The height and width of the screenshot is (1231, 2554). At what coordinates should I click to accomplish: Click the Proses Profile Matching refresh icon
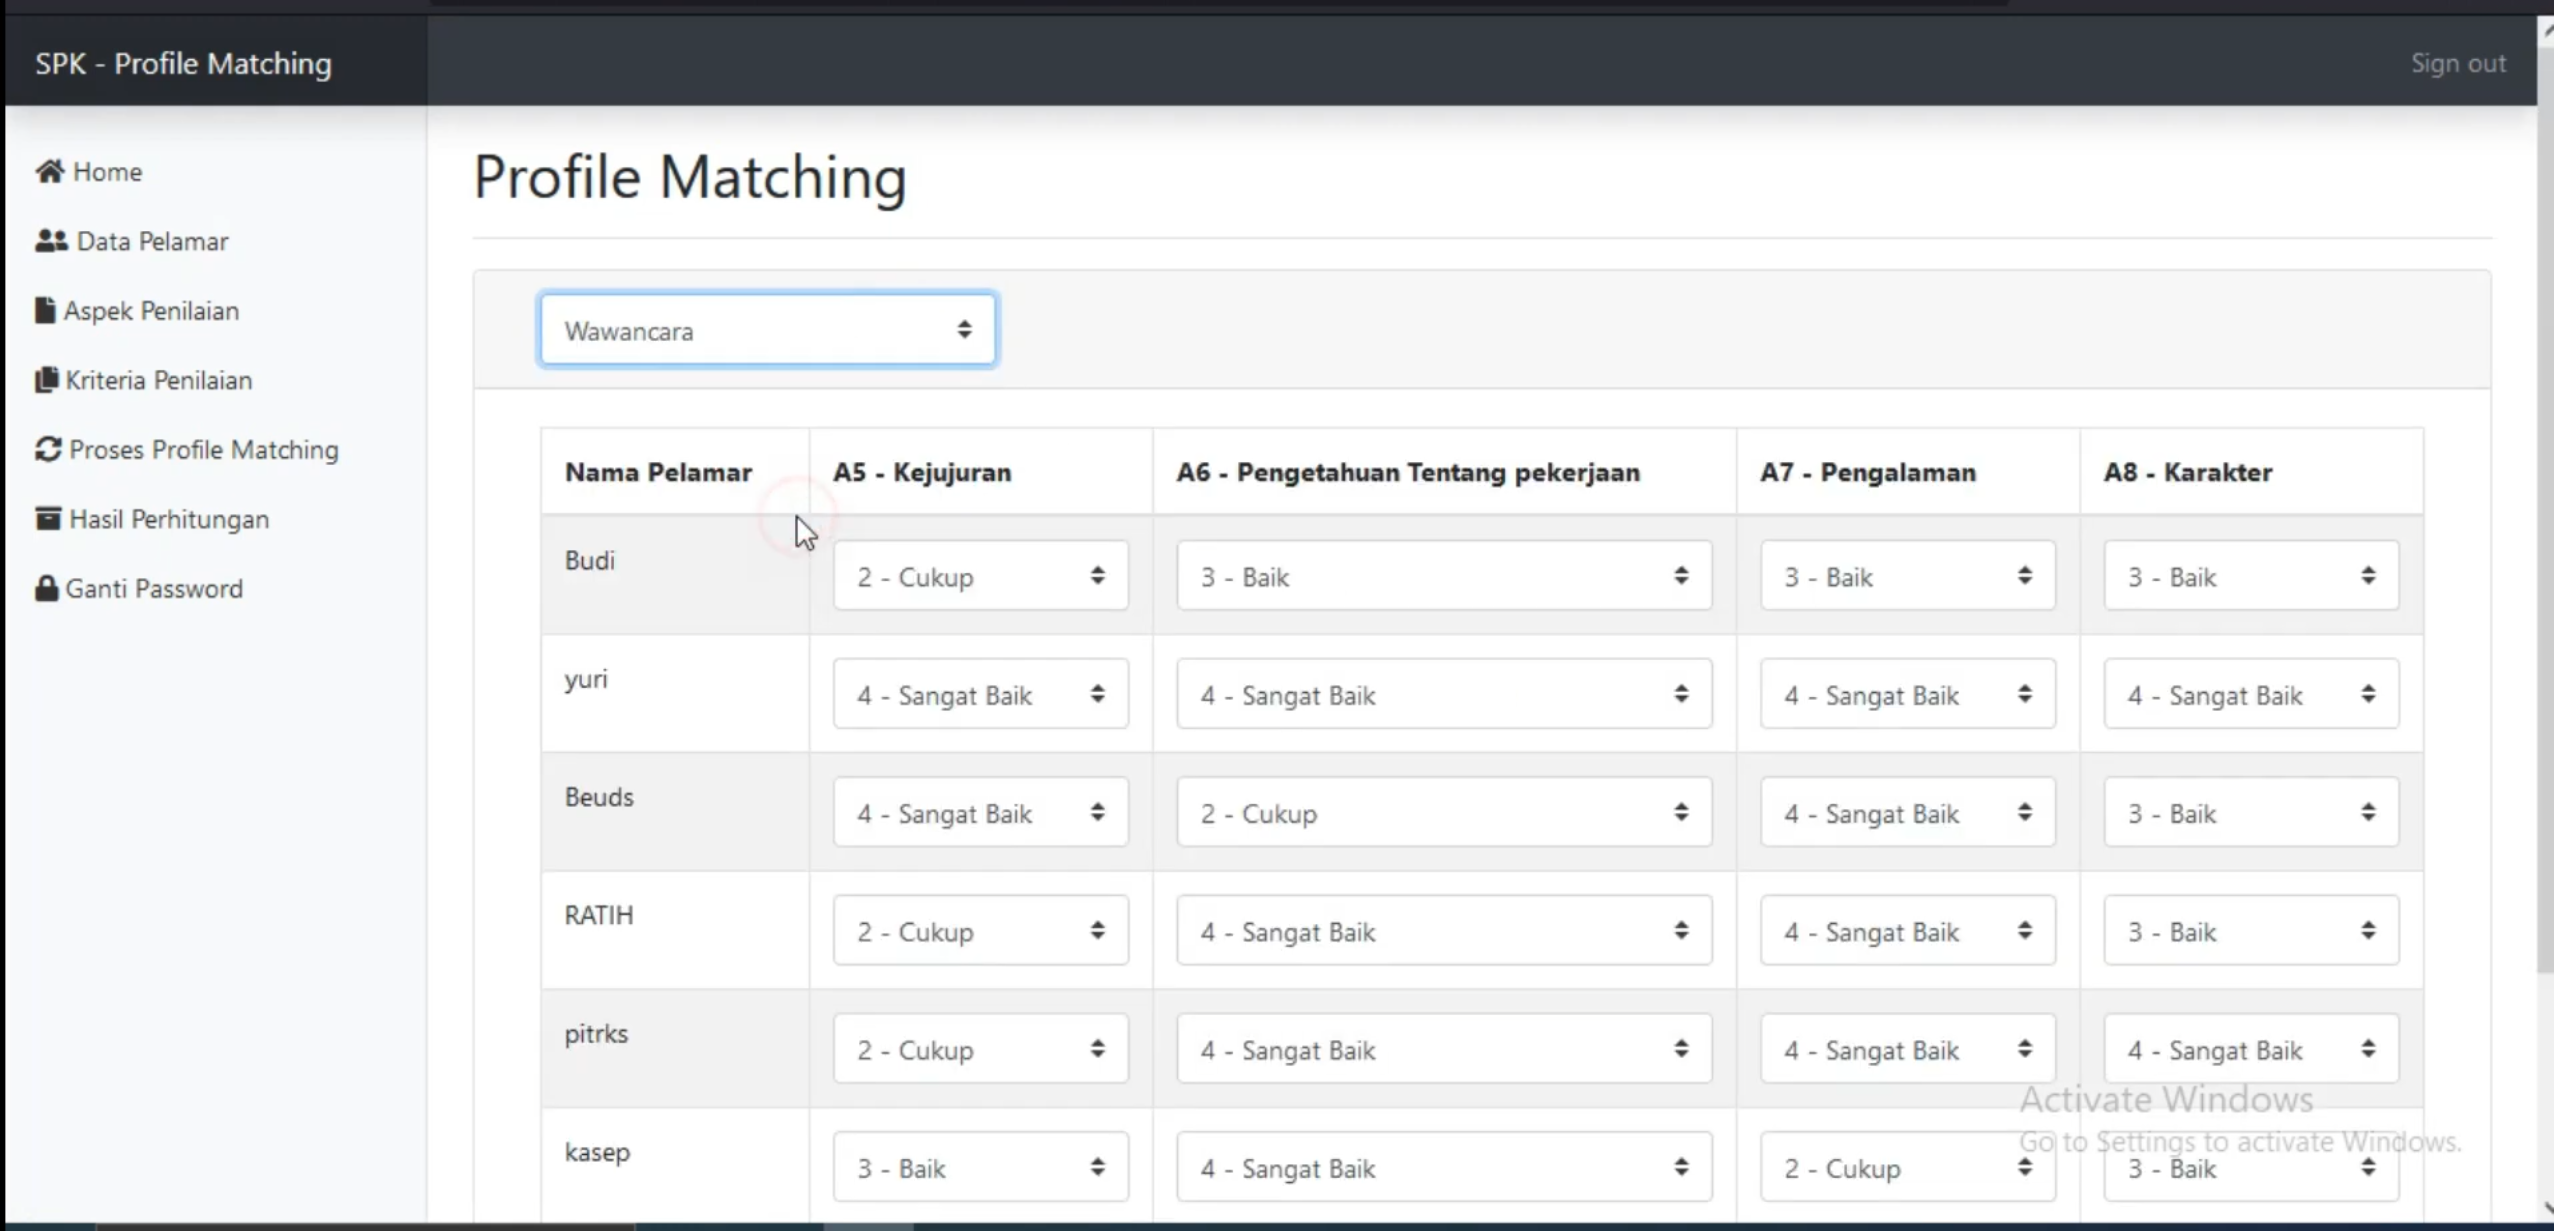48,449
